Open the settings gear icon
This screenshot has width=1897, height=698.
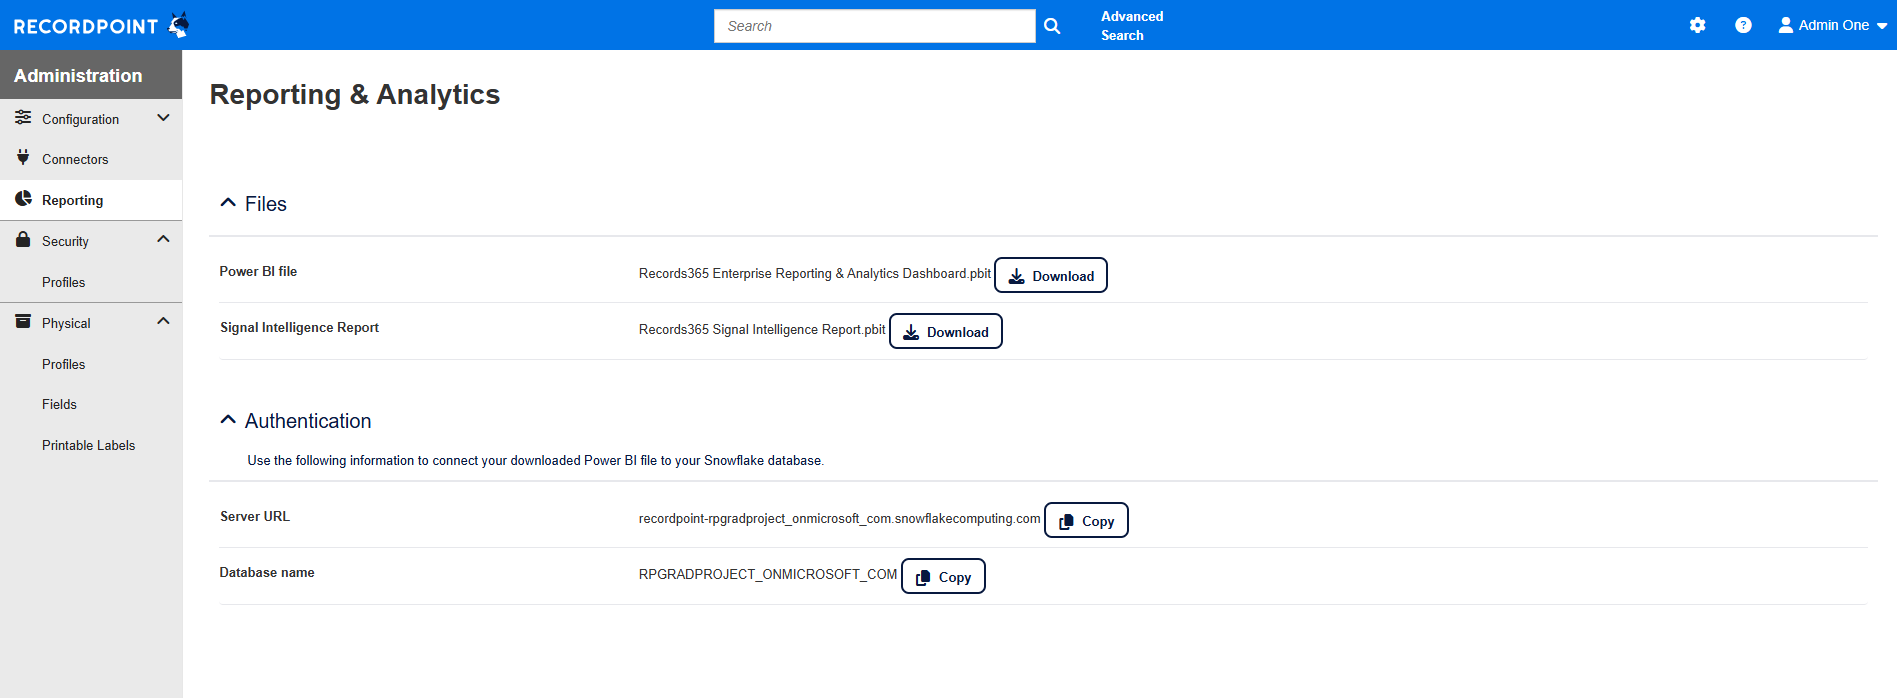click(1697, 26)
